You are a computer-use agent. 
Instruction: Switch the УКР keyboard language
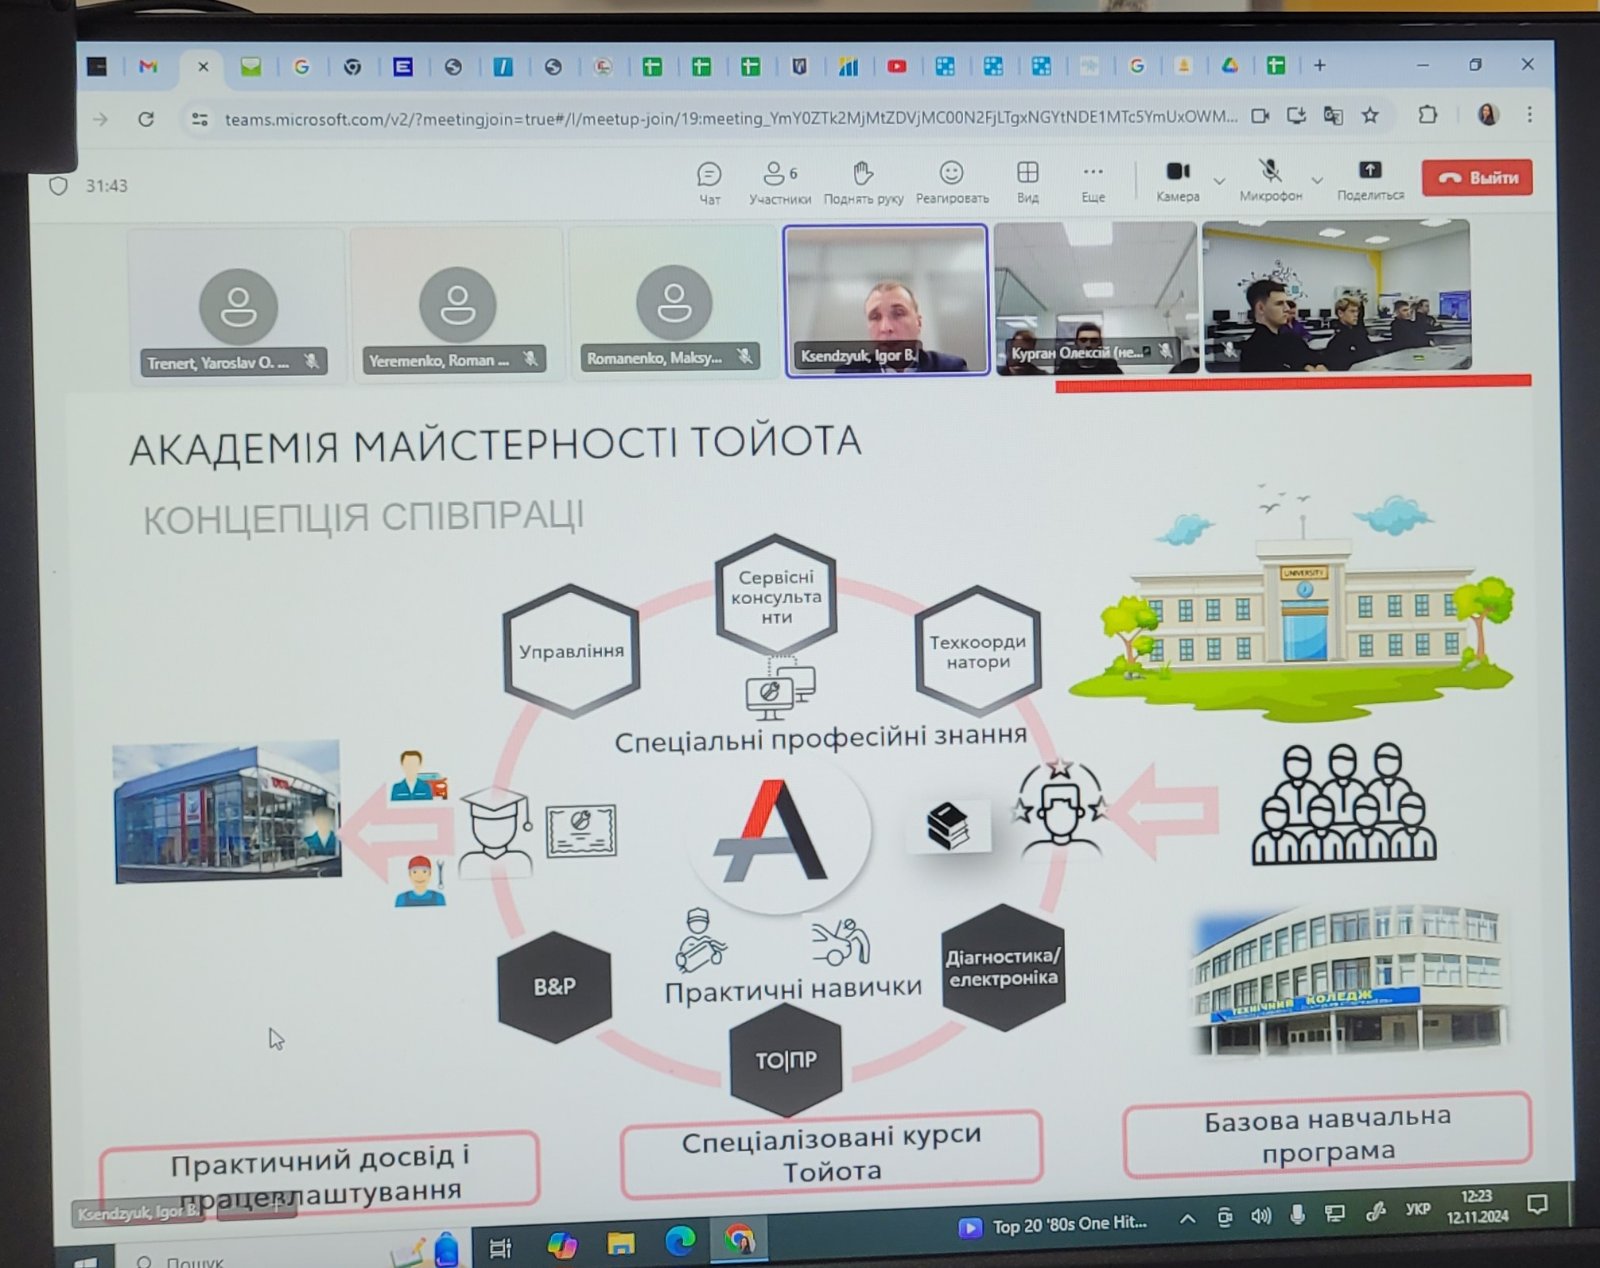point(1417,1210)
